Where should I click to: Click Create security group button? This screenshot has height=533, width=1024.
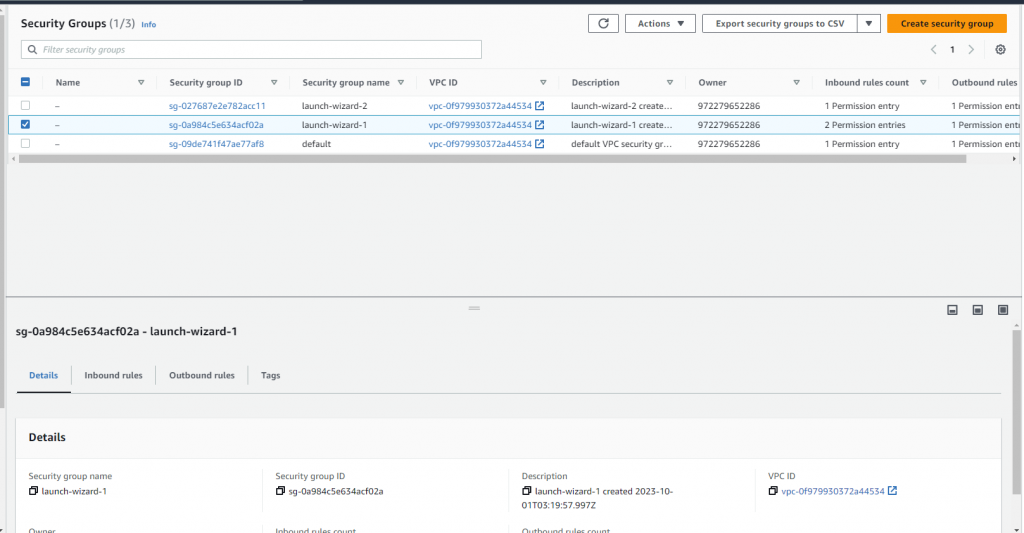pyautogui.click(x=947, y=24)
